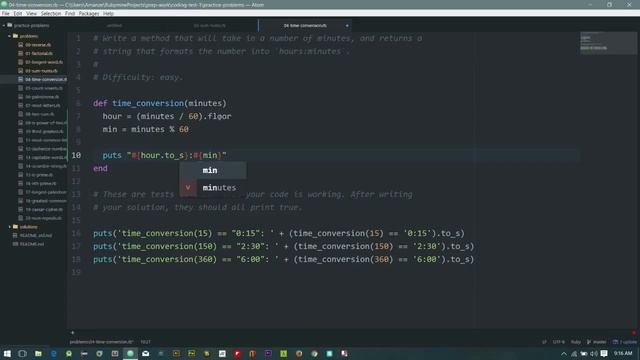Open 09-is-power-of-two.rb in the tree
Screen dimensions: 640x360
(46, 122)
